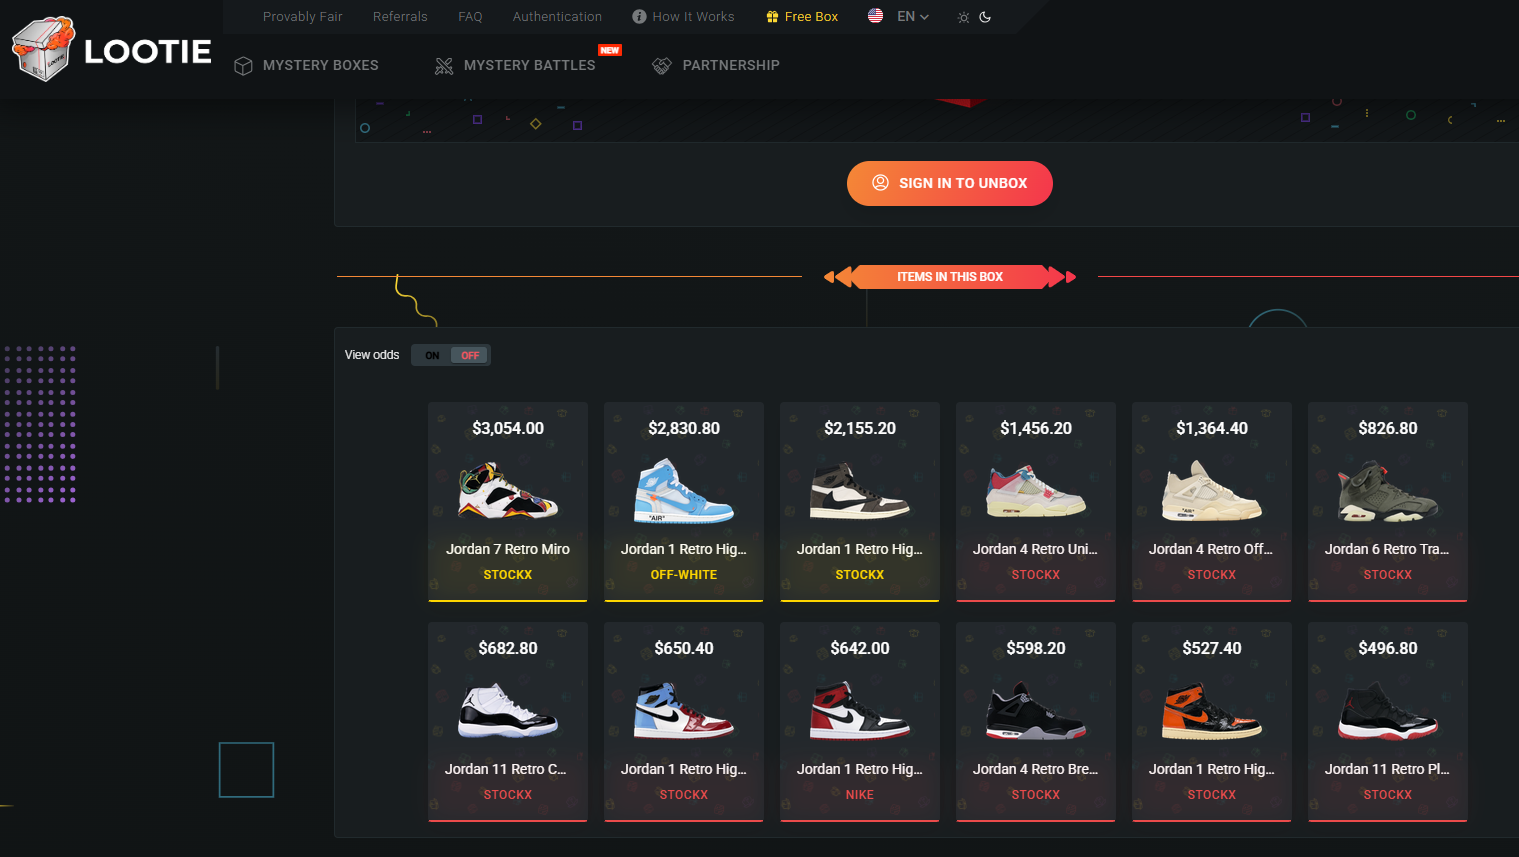Select Off-White Jordan 1 Retro High image

(684, 490)
